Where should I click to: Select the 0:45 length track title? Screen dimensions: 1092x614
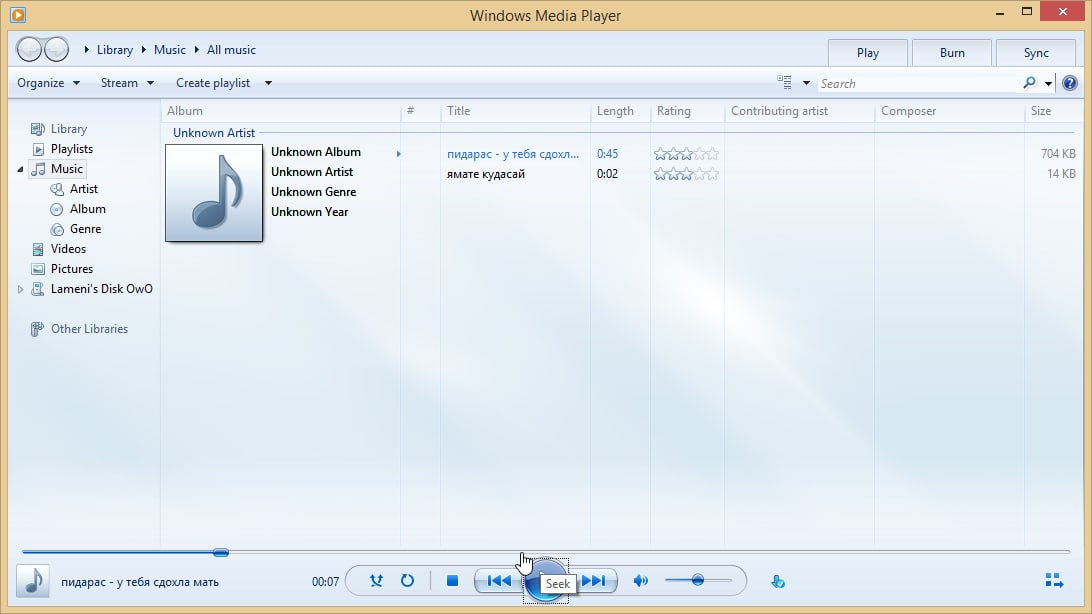tap(513, 154)
